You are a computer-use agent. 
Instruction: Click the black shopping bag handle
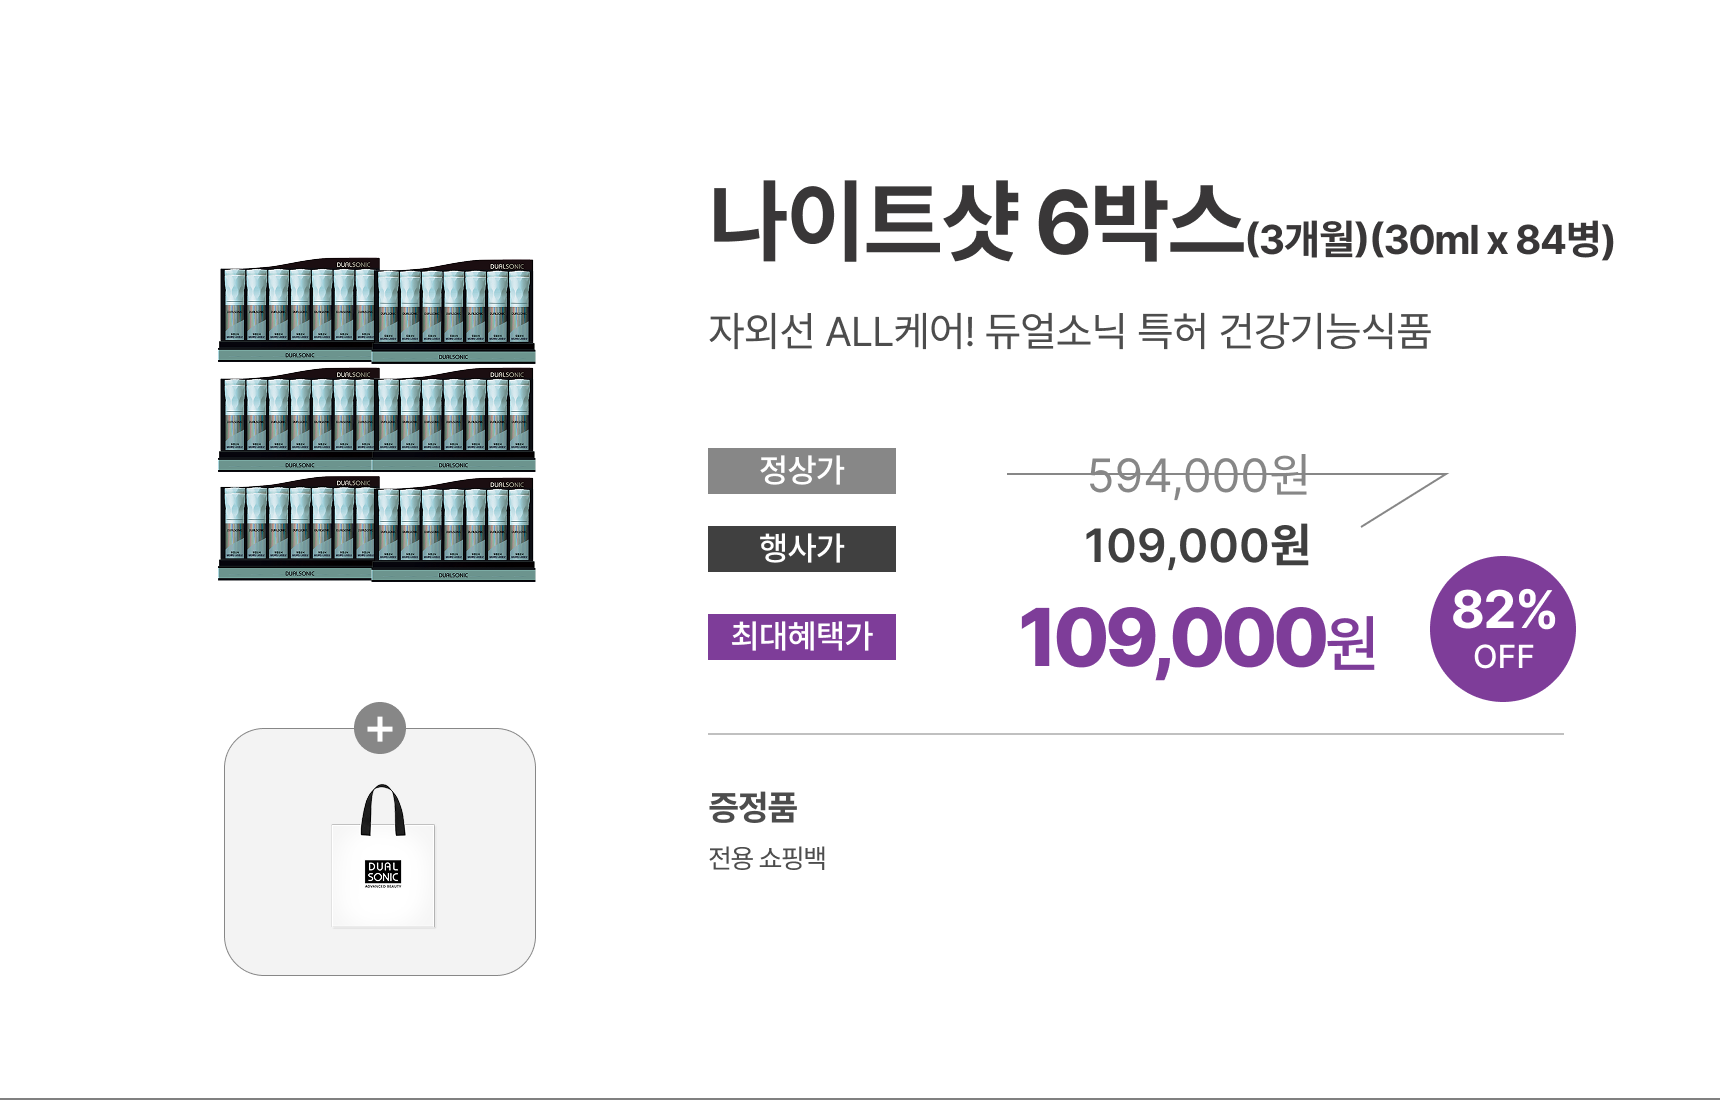(x=383, y=809)
